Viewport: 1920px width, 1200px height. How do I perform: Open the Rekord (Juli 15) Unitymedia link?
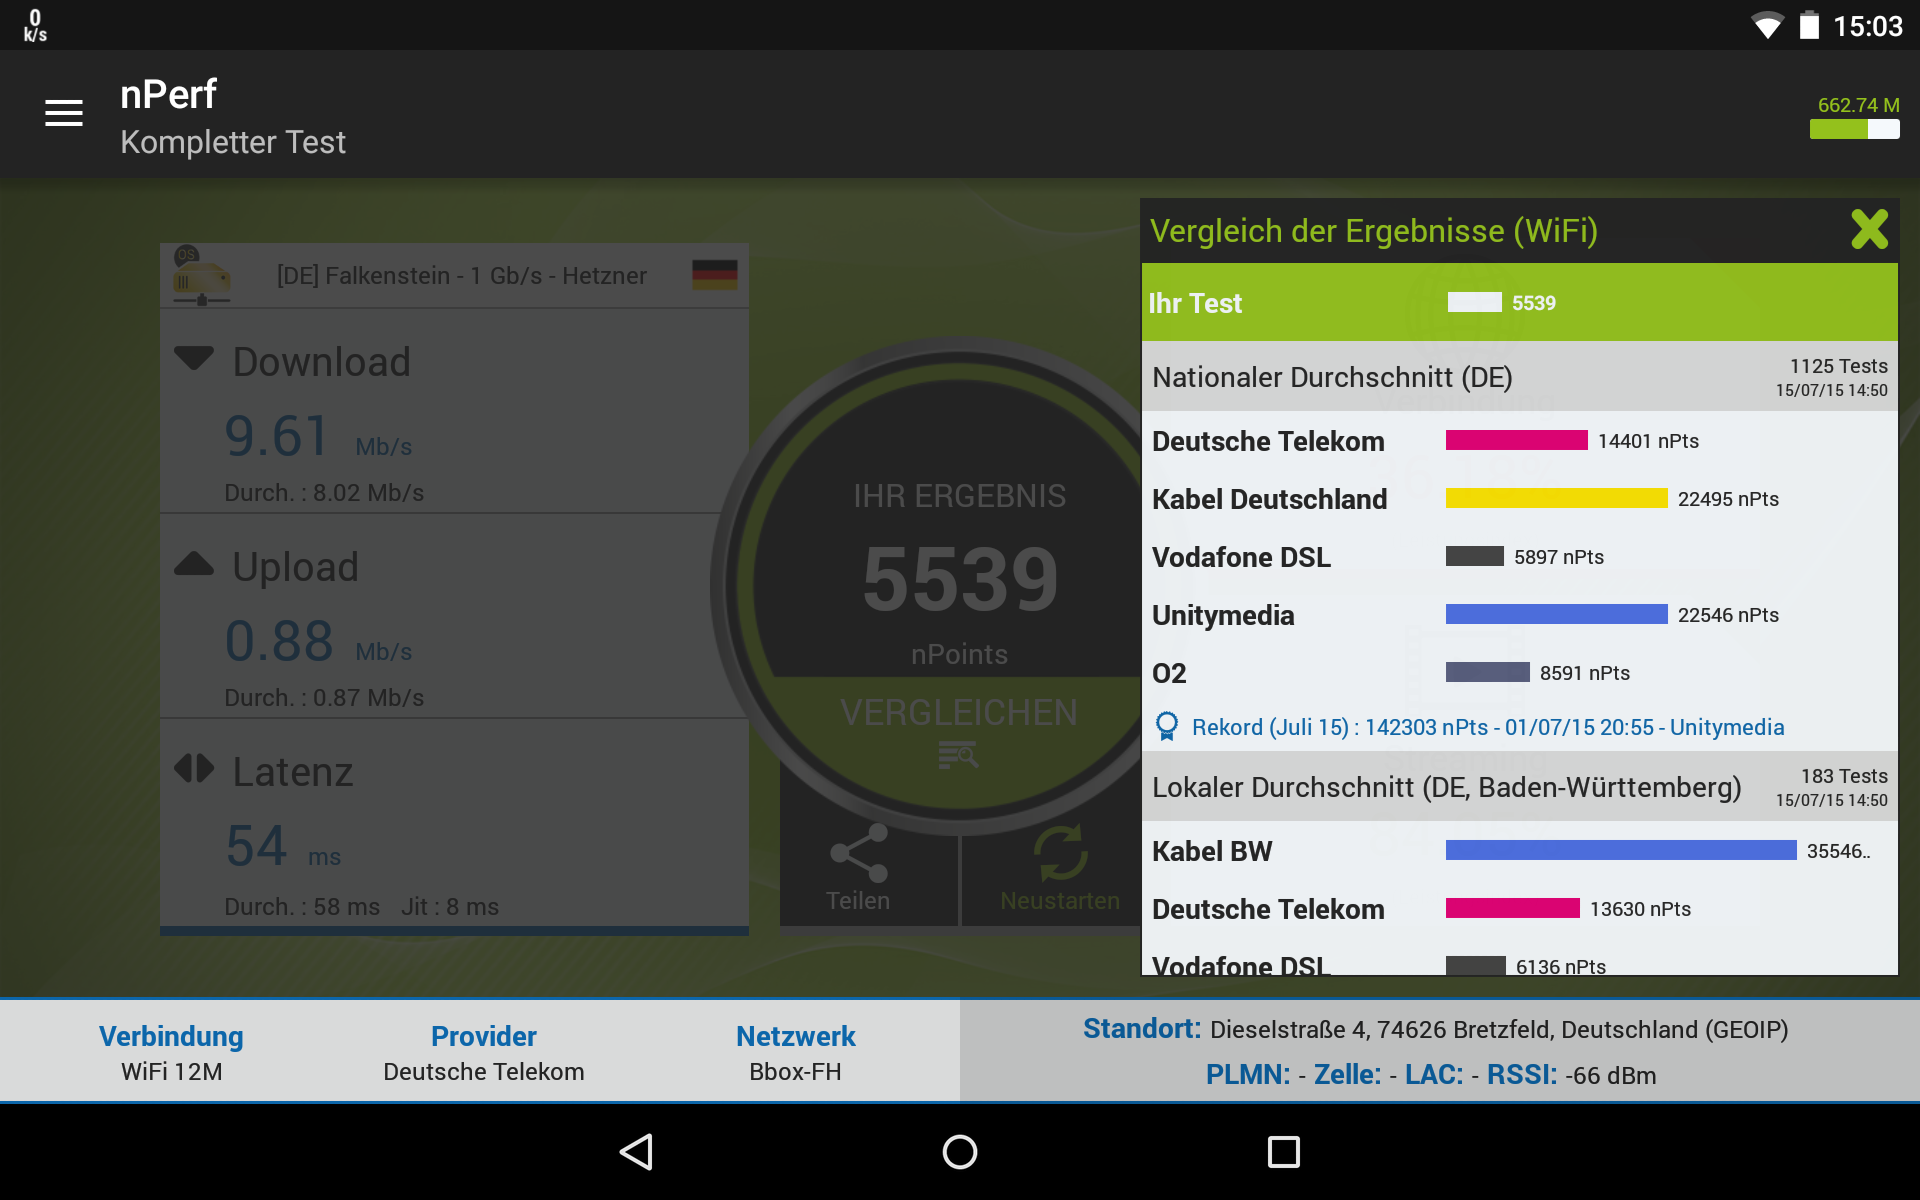1488,727
